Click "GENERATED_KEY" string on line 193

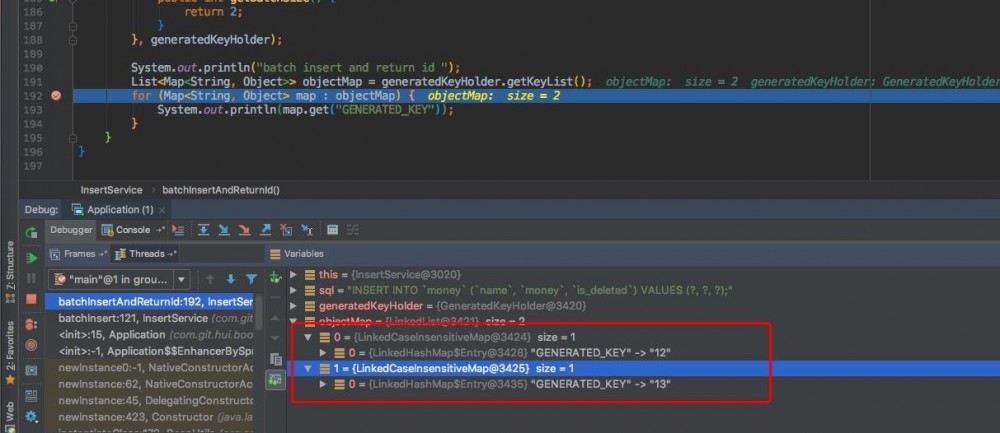[383, 110]
